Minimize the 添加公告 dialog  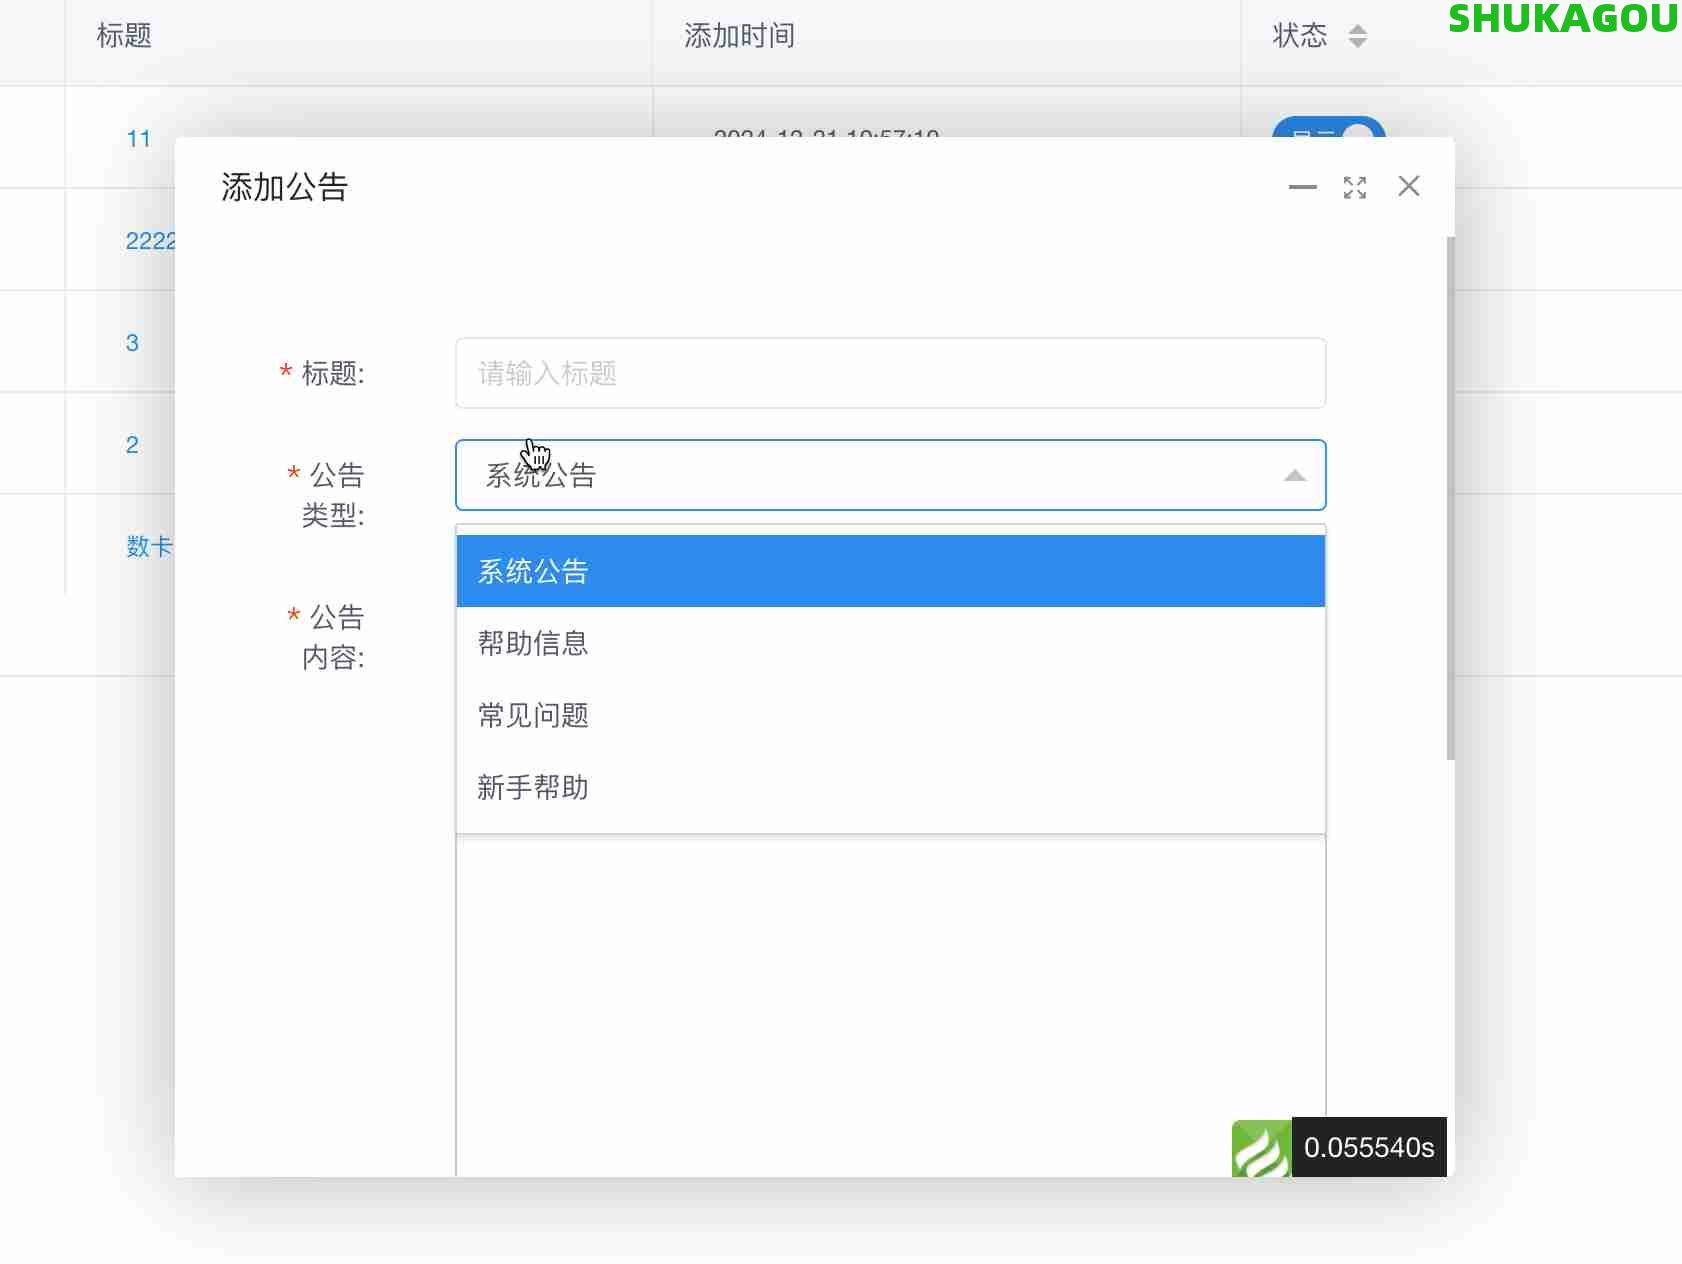click(1303, 187)
